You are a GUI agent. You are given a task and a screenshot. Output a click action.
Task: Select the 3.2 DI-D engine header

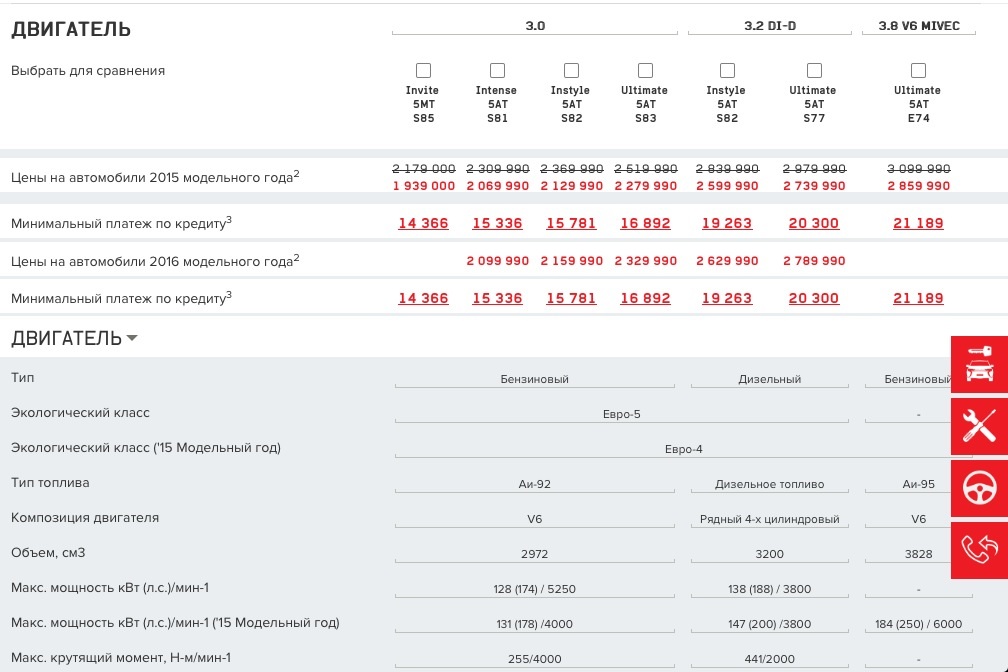click(x=770, y=26)
